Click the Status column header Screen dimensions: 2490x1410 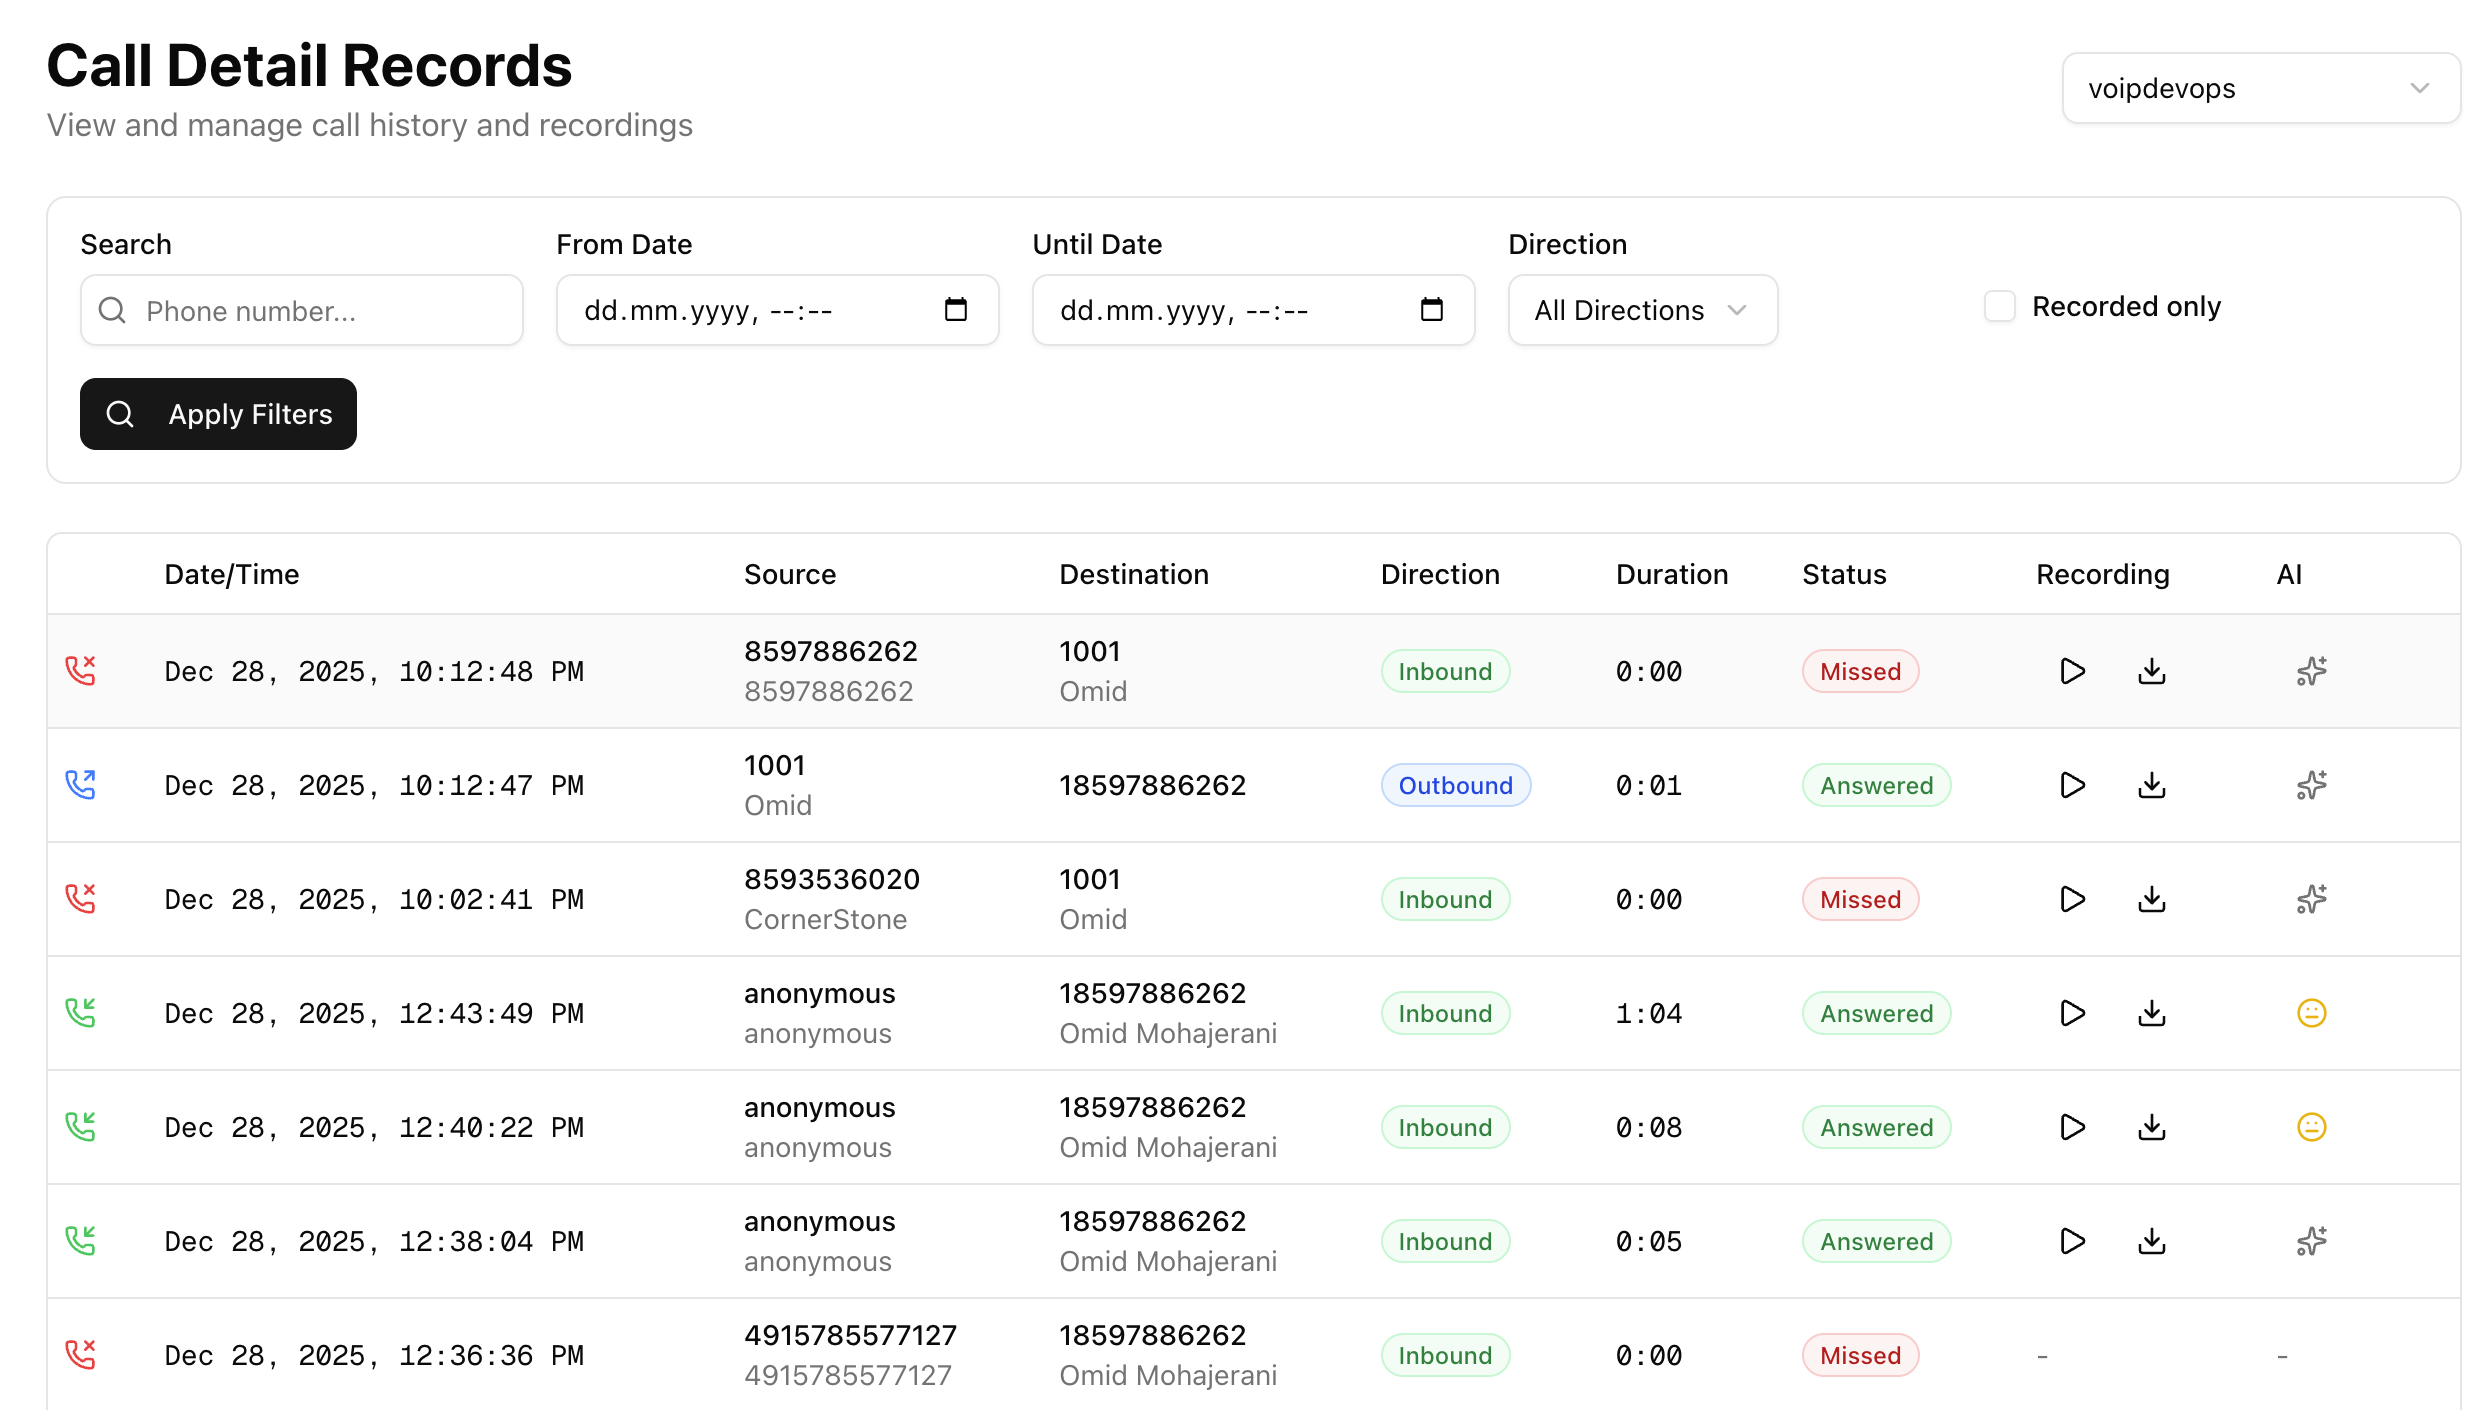pos(1843,573)
